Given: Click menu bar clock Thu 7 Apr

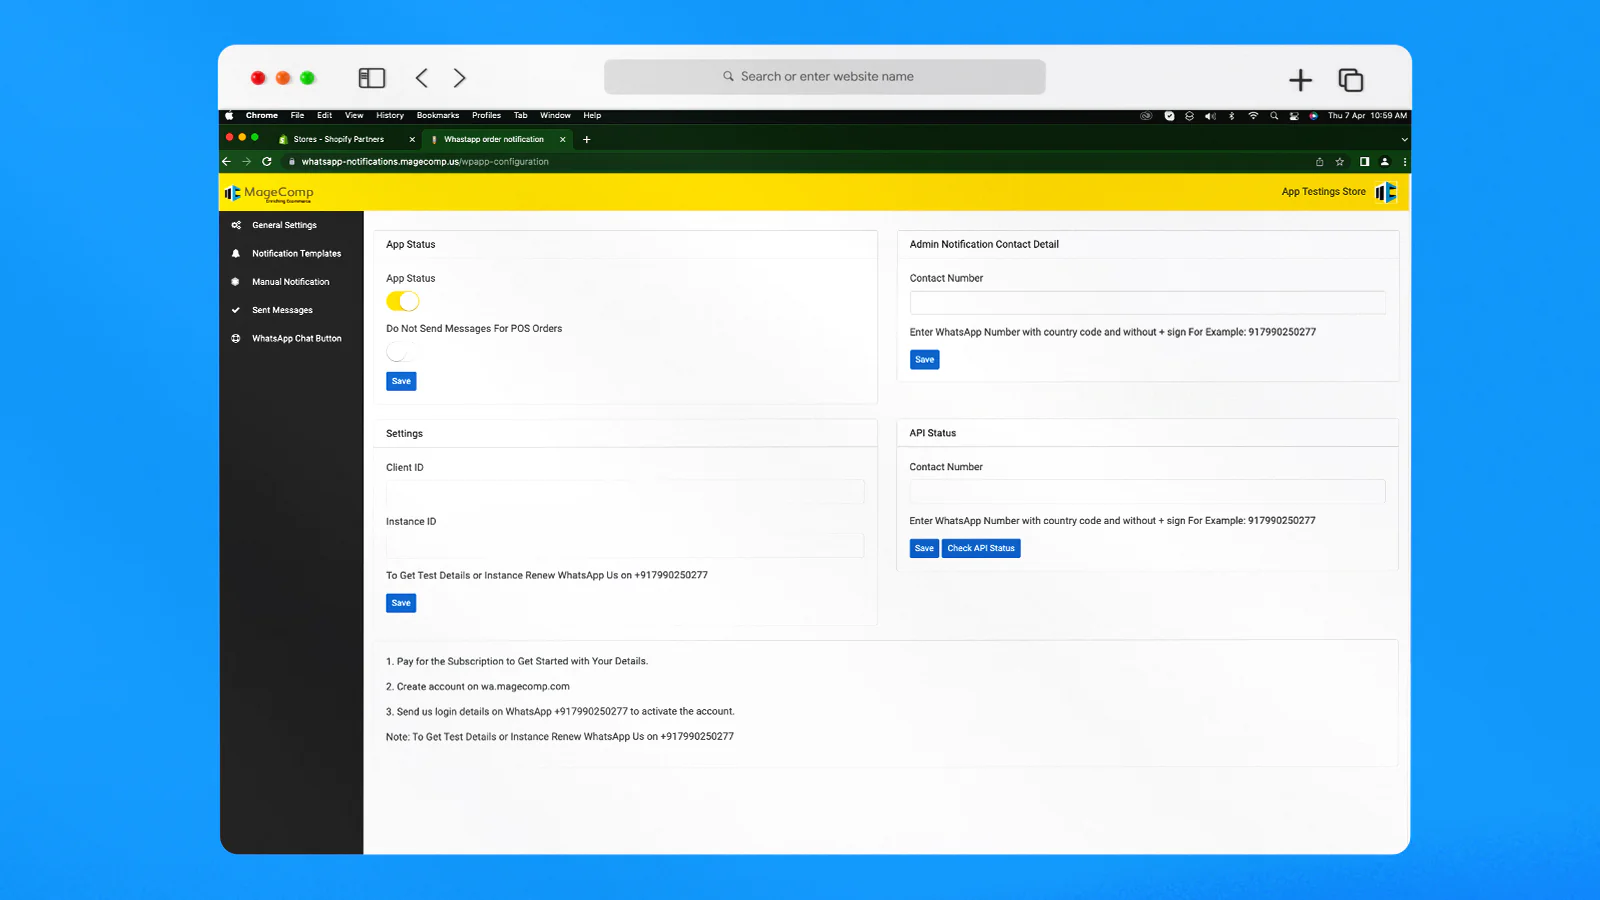Looking at the screenshot, I should [x=1367, y=116].
